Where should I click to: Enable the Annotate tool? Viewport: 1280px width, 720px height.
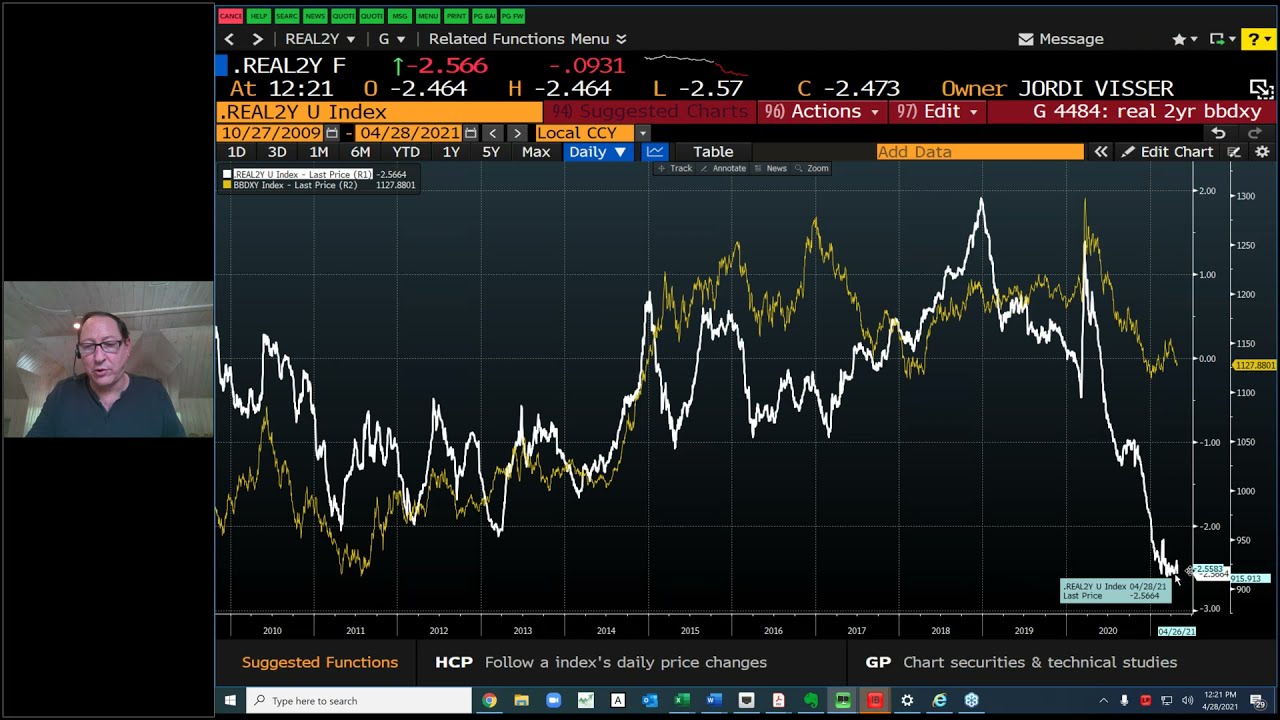[x=724, y=168]
